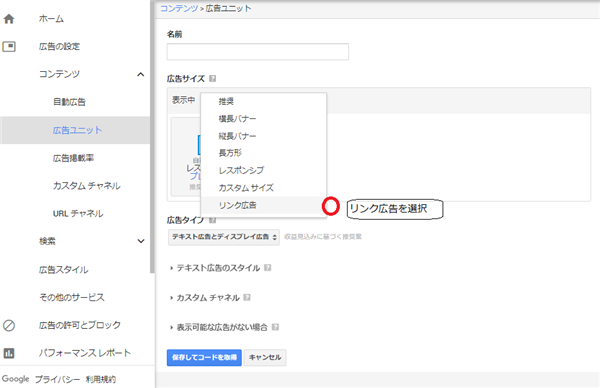Click the Google logo in footer

(x=15, y=379)
